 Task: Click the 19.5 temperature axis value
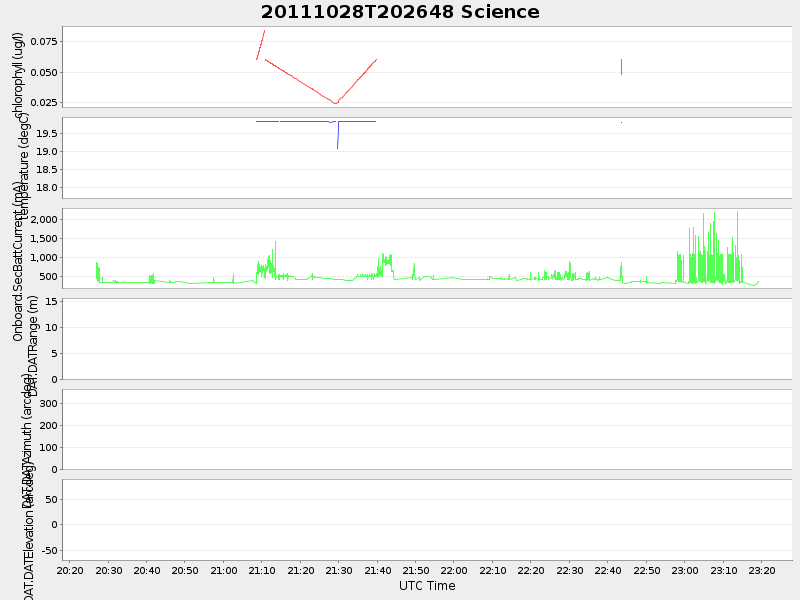pos(46,134)
